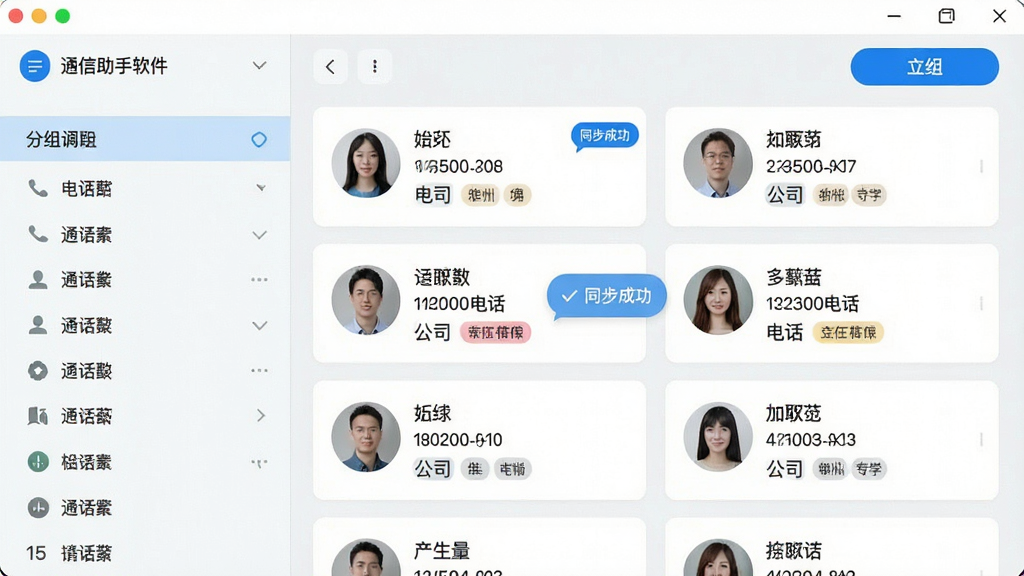Click the contact name 接厥诘
Screen dimensions: 1024x576
pos(793,551)
